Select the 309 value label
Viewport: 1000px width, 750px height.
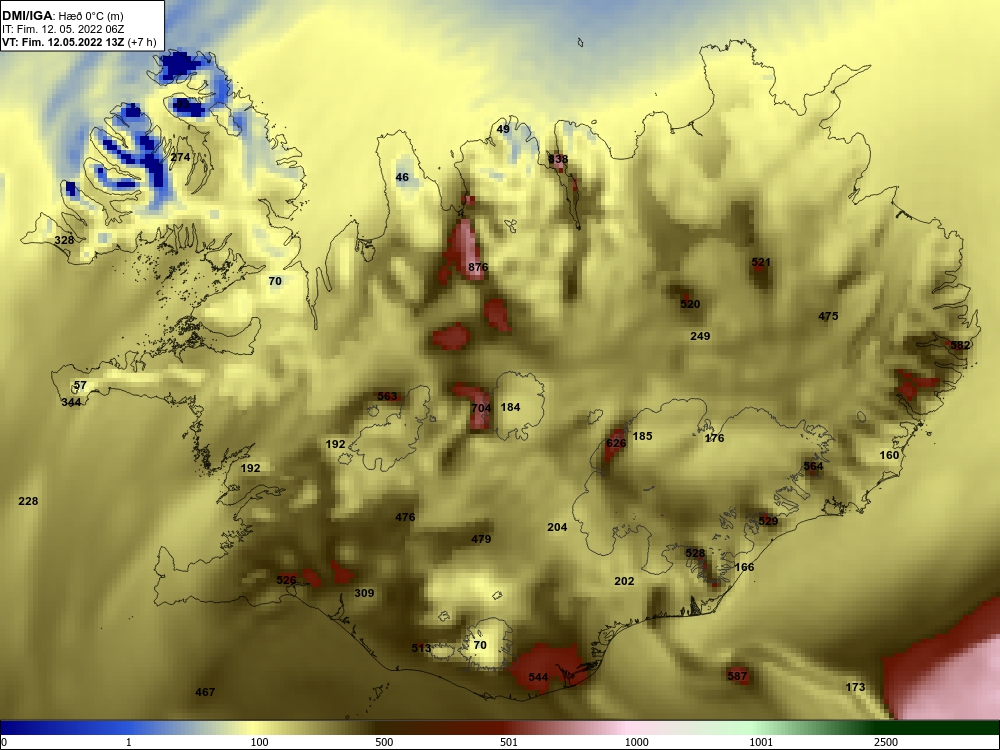coord(364,593)
